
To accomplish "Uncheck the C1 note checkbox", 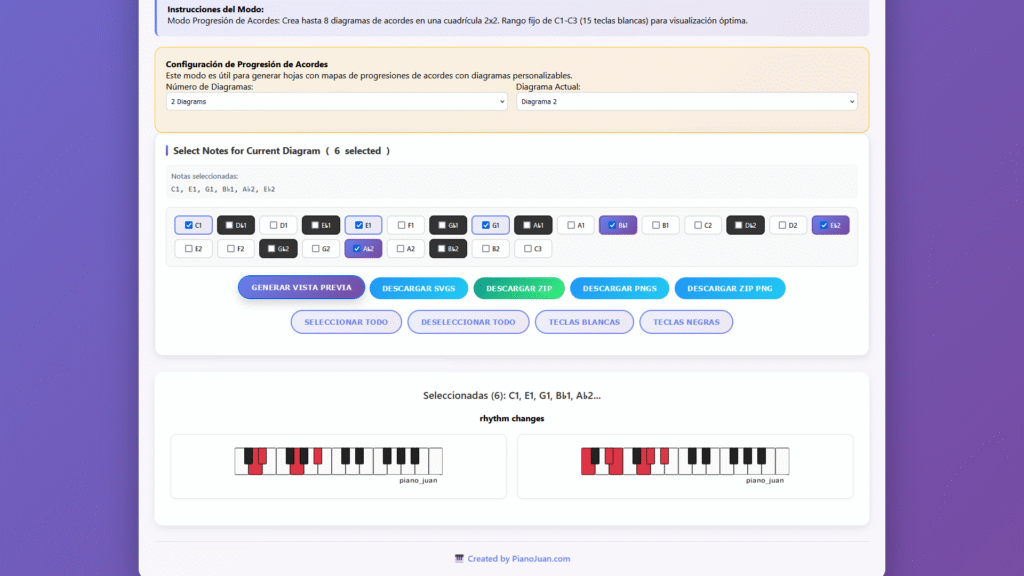I will [x=188, y=226].
